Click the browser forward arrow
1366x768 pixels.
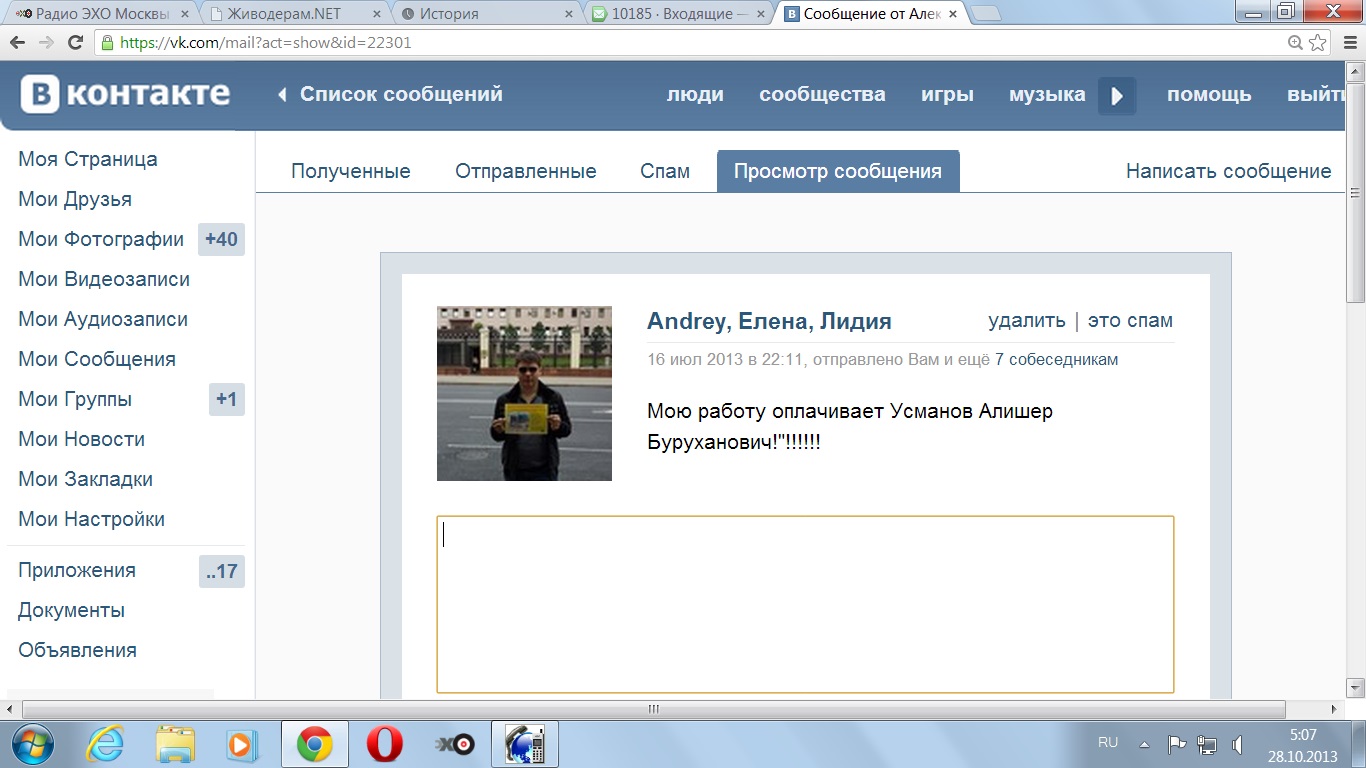point(46,43)
